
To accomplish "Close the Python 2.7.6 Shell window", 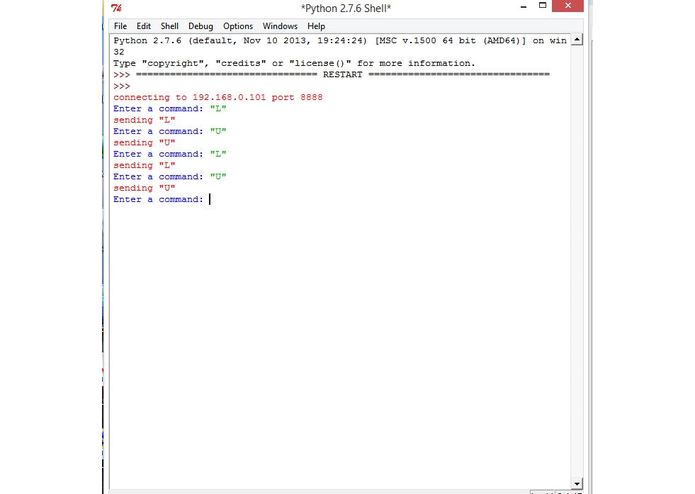I will [x=568, y=6].
